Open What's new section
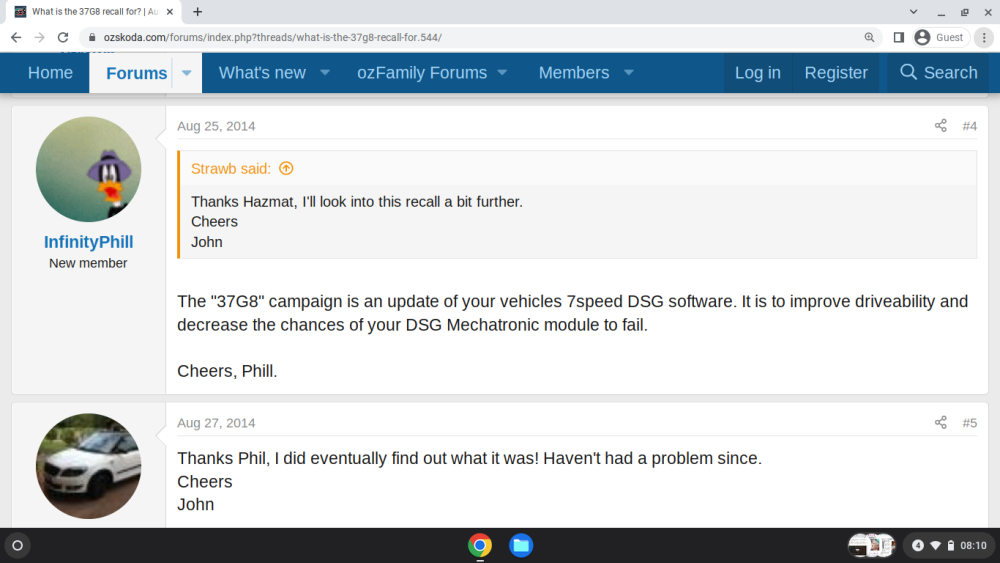This screenshot has height=563, width=1000. [262, 73]
